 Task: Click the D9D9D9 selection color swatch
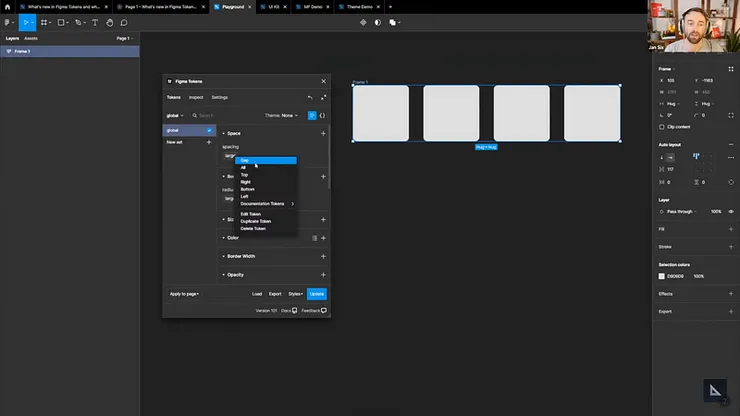[662, 276]
